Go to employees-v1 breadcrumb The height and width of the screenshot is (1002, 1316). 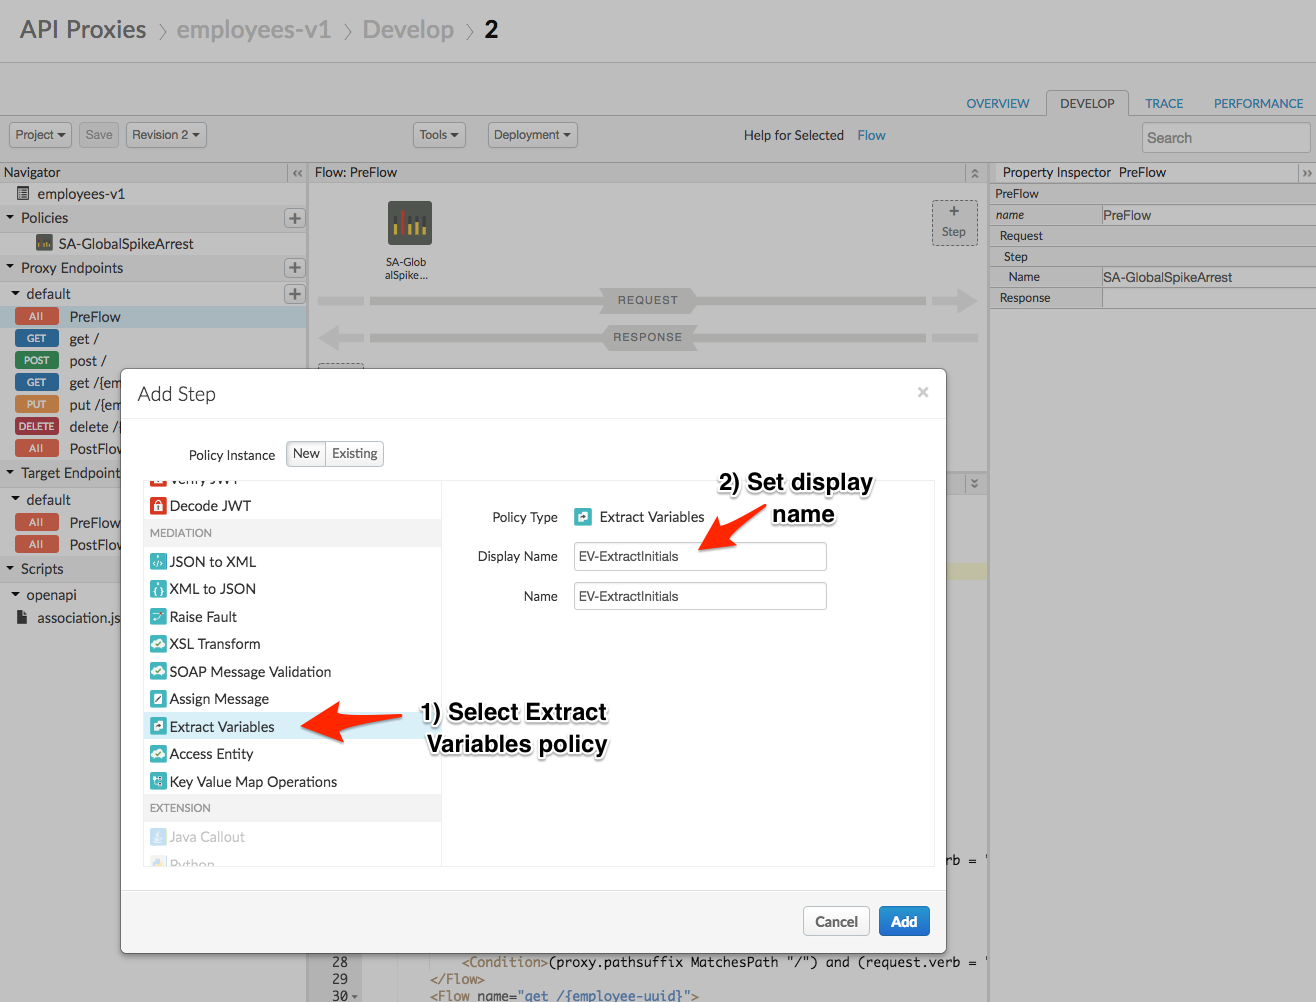tap(253, 30)
